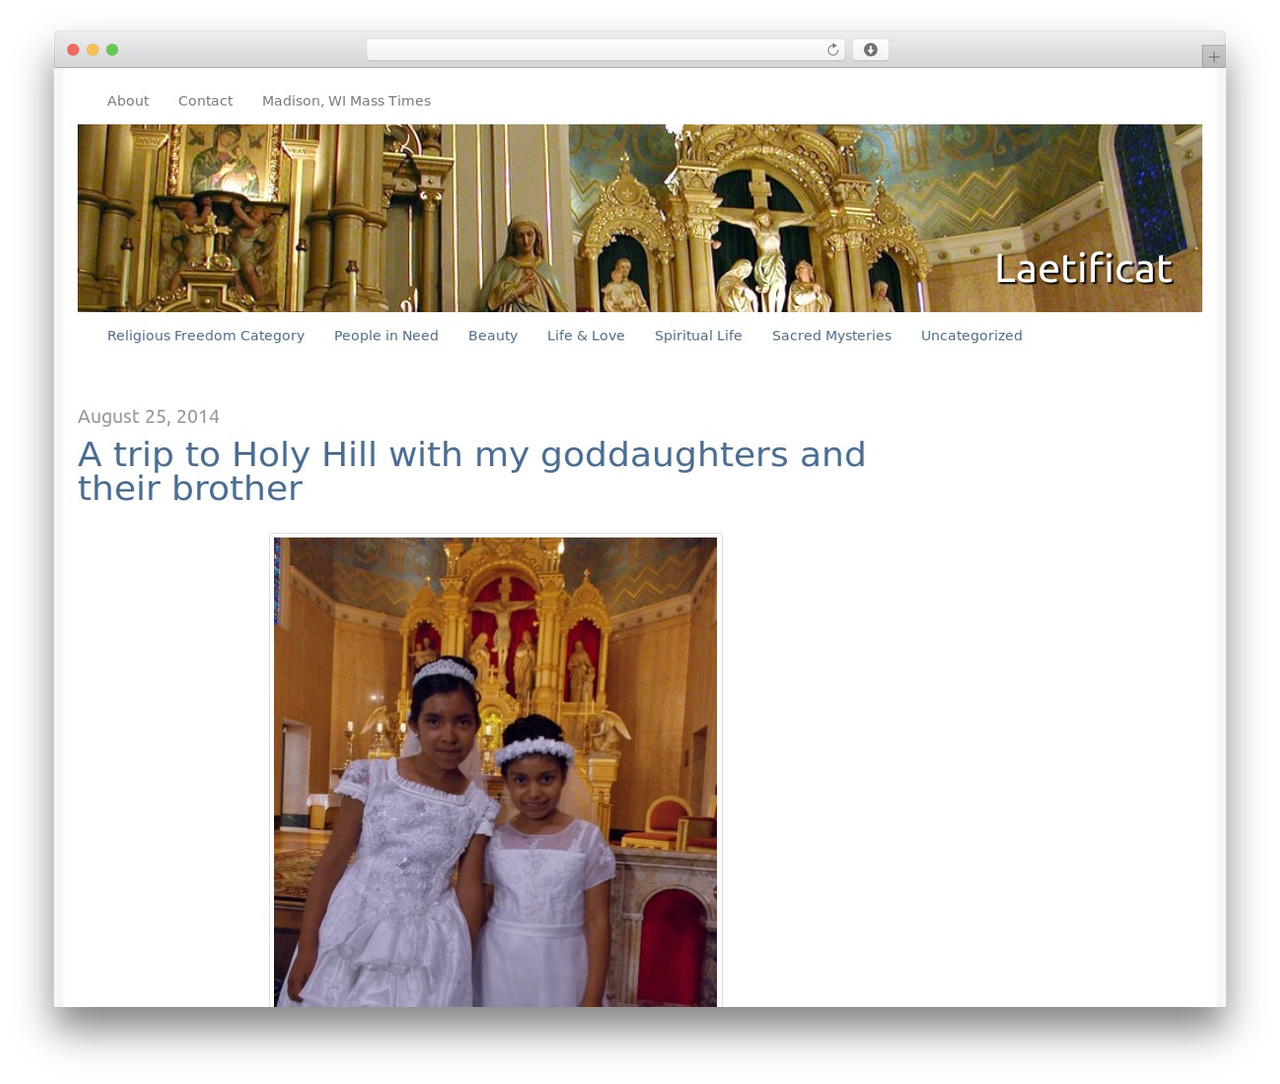Viewport: 1280px width, 1084px height.
Task: Click the green maximize window dot
Action: 112,50
